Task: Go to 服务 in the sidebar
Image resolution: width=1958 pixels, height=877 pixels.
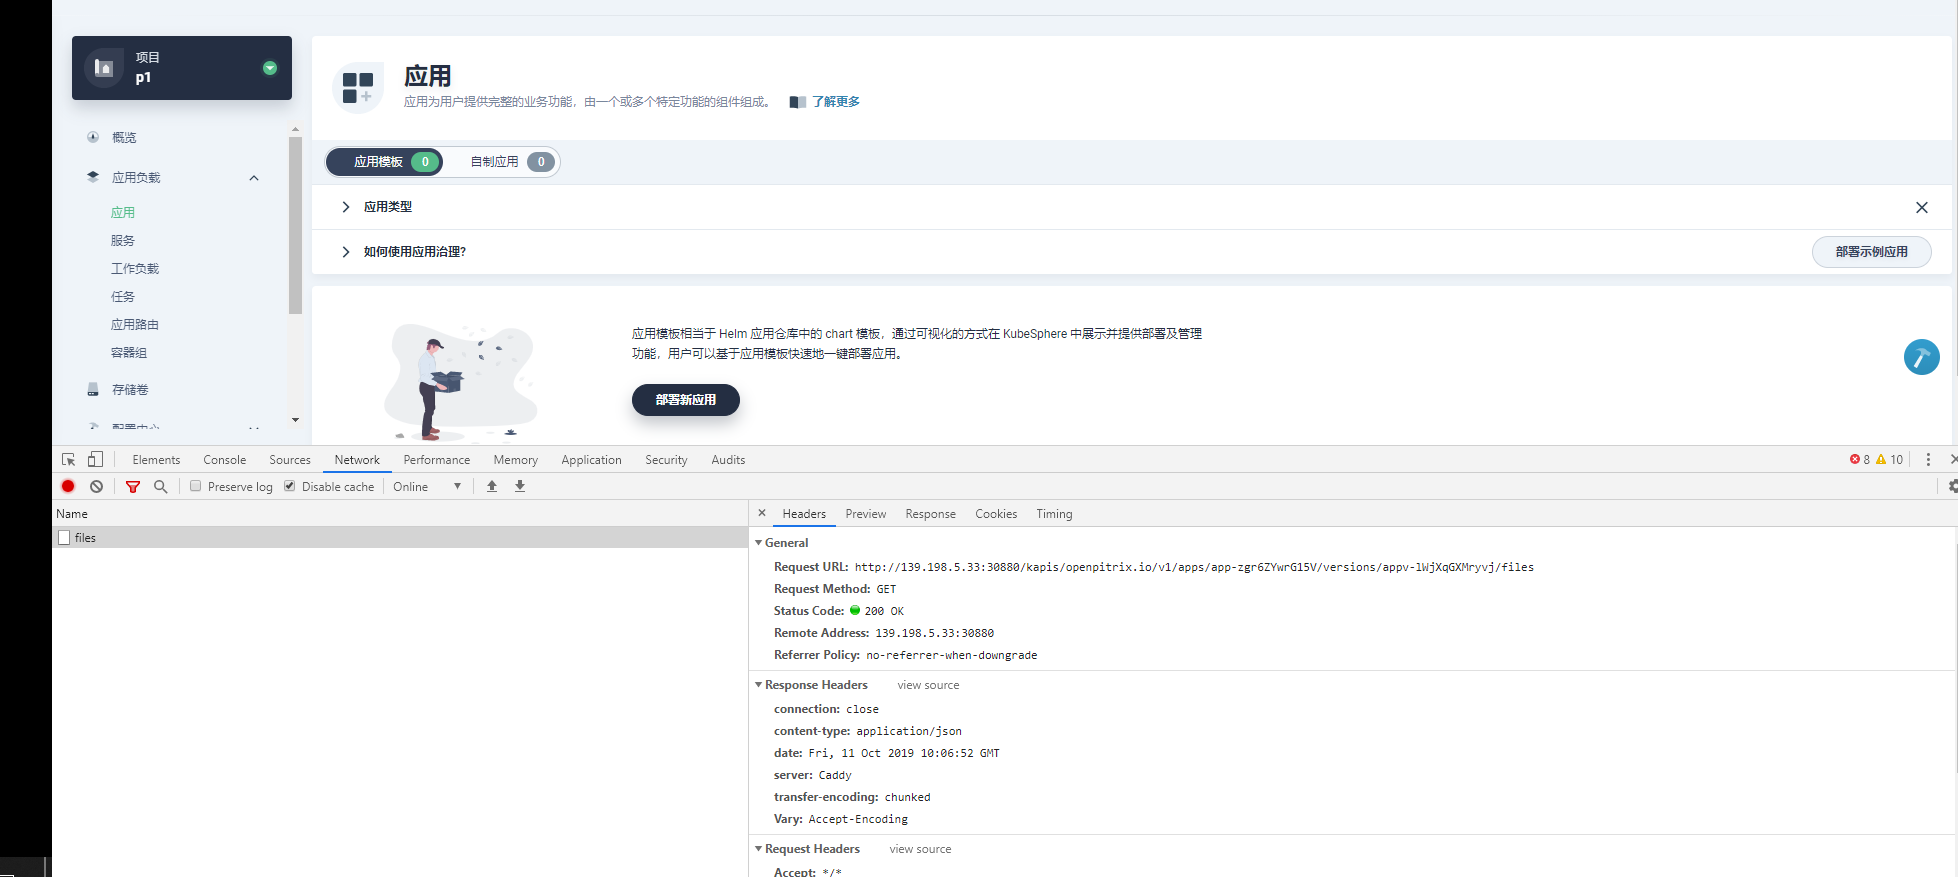Action: pos(123,240)
